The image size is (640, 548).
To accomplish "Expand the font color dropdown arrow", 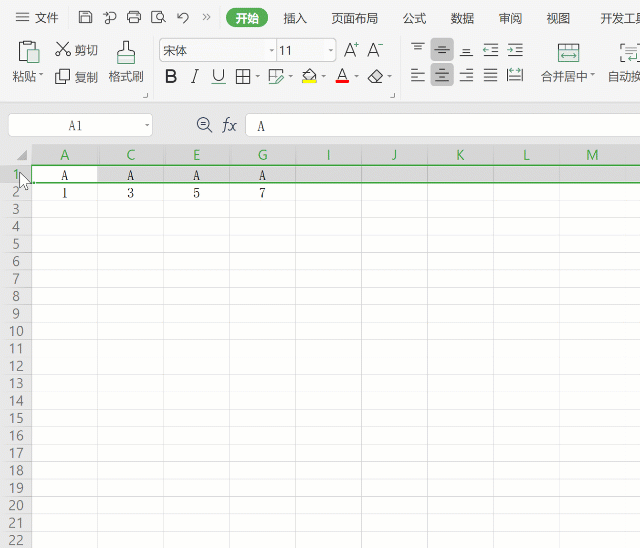I will (356, 76).
